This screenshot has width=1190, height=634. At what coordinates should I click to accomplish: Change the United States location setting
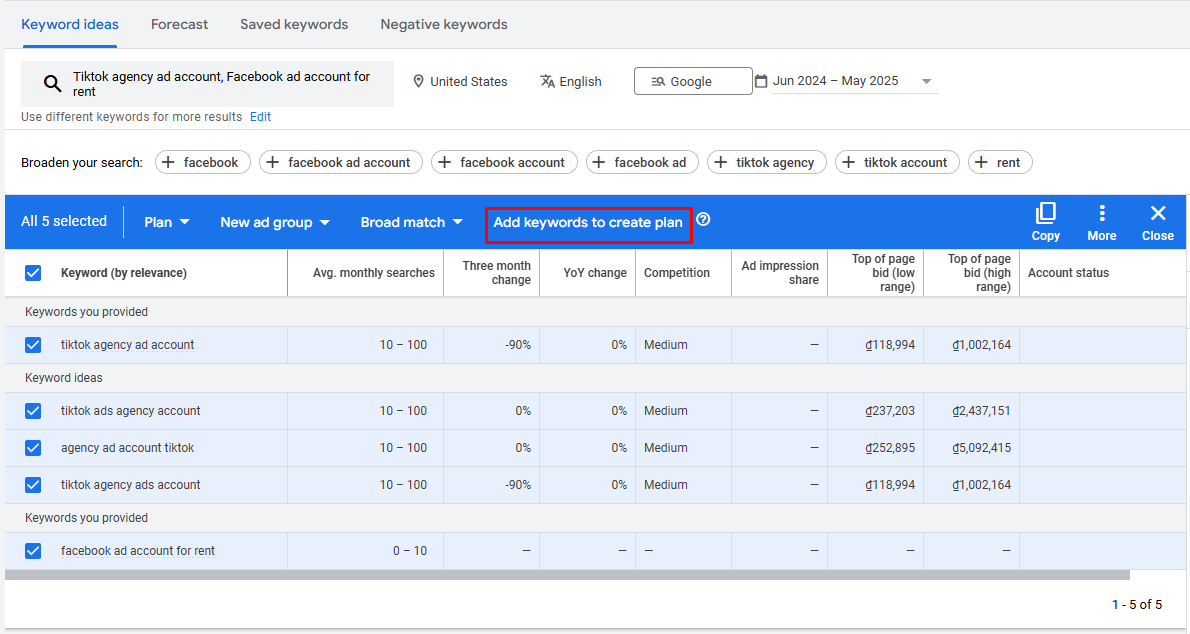pyautogui.click(x=460, y=81)
